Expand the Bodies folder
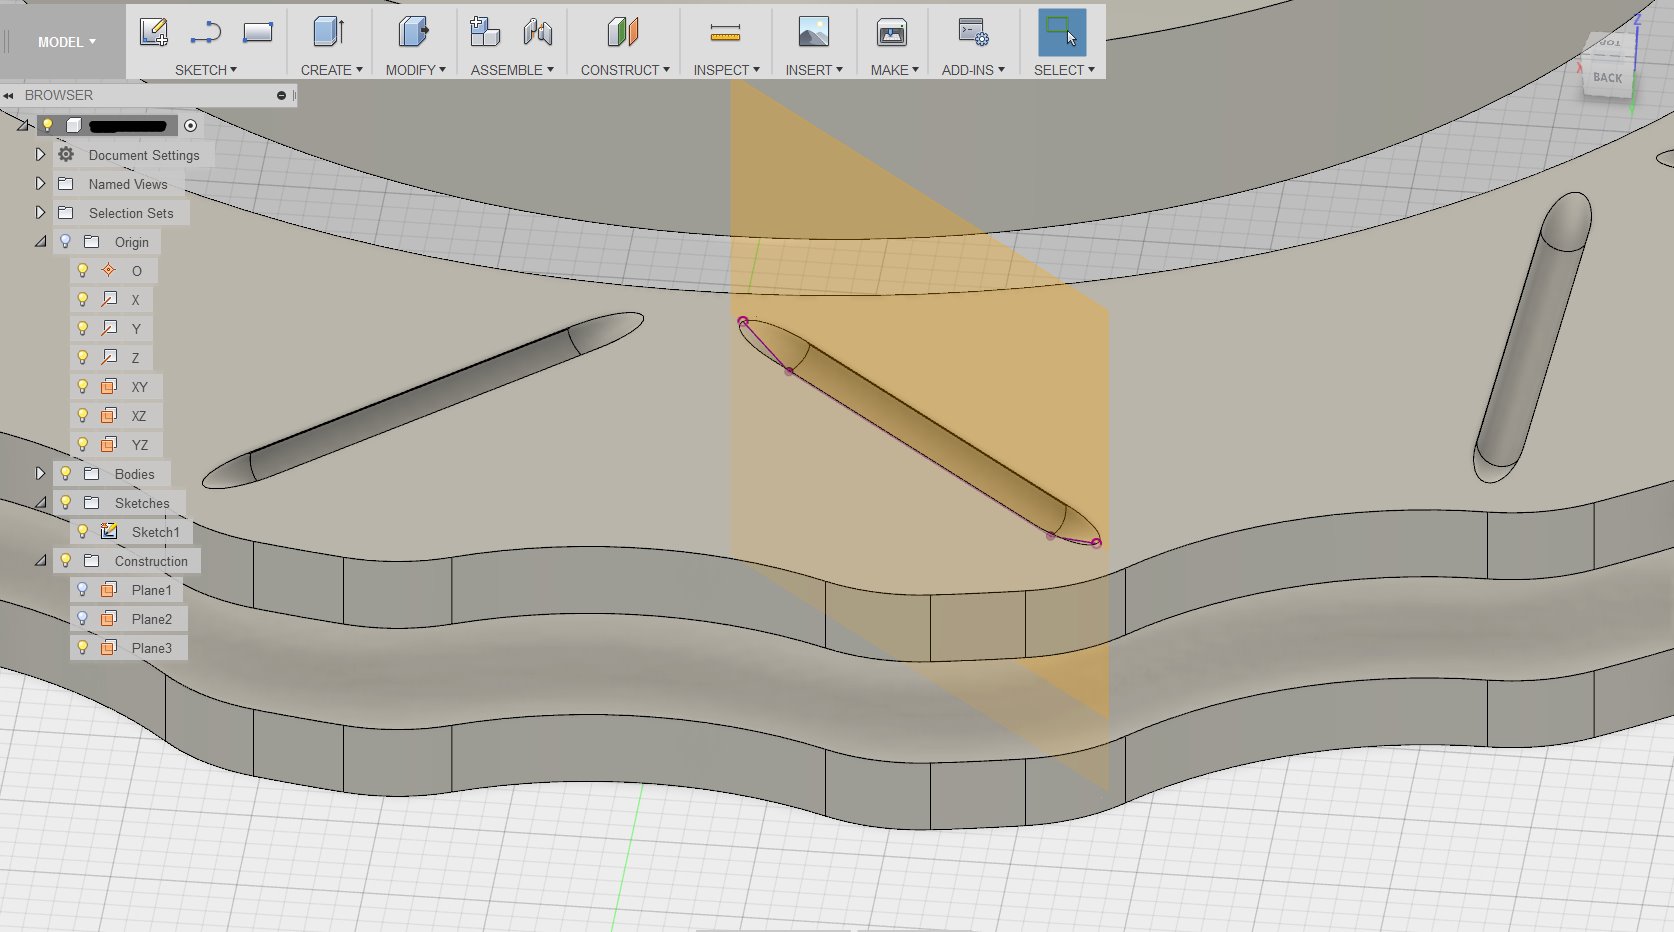Image resolution: width=1674 pixels, height=932 pixels. click(40, 474)
